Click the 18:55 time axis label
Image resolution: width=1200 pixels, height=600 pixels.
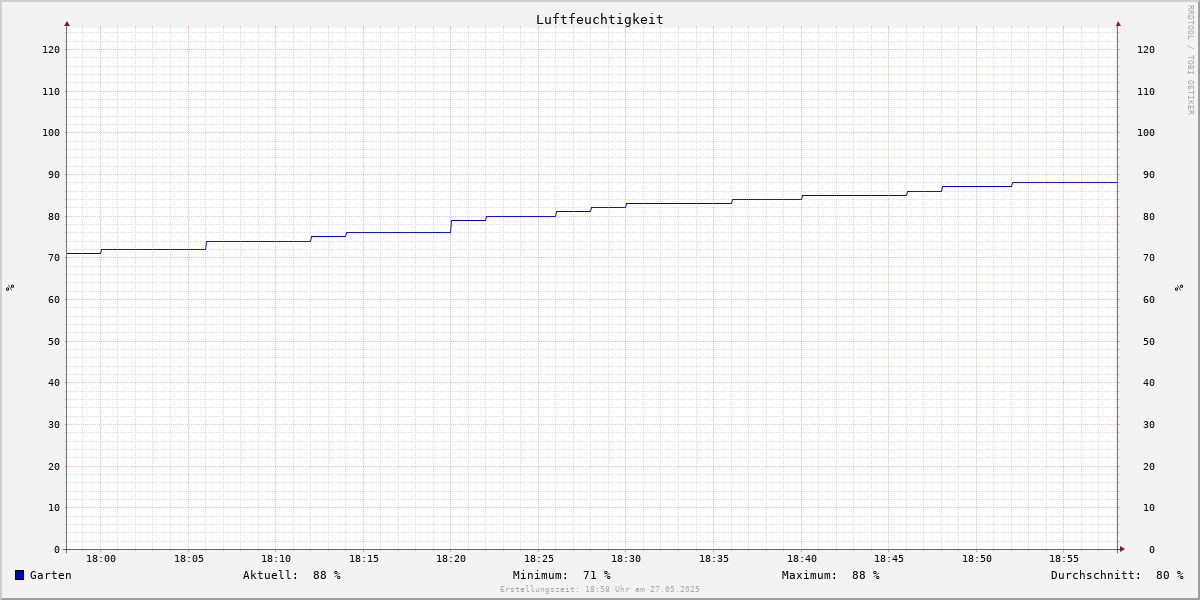(x=1064, y=559)
